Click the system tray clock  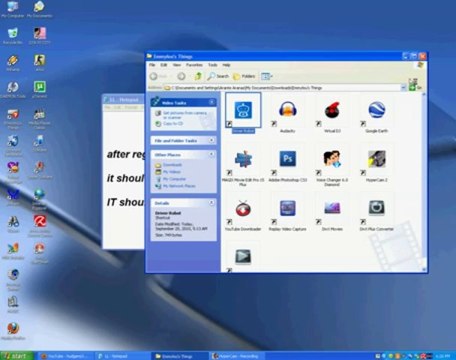(x=444, y=356)
